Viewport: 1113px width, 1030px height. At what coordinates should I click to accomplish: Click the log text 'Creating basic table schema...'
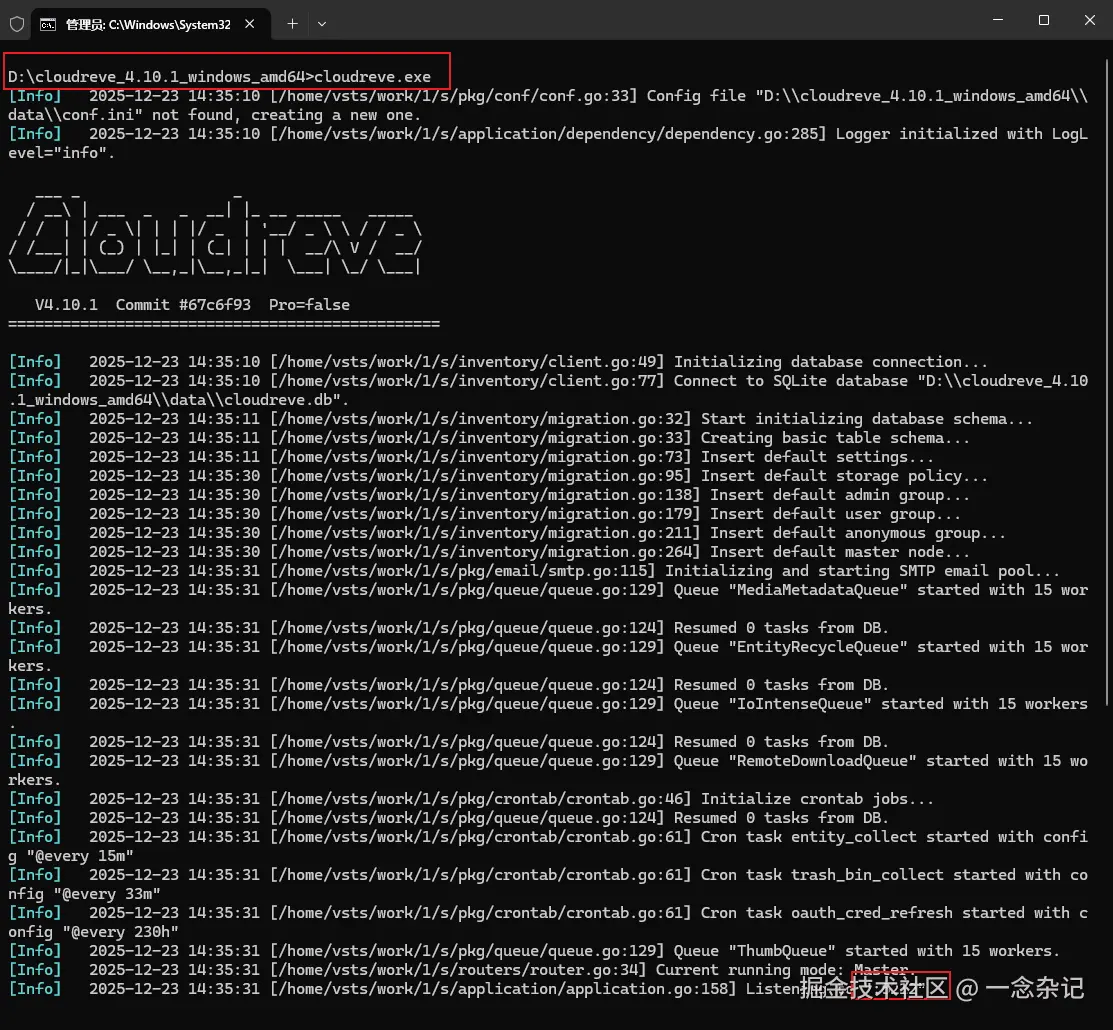pyautogui.click(x=835, y=438)
